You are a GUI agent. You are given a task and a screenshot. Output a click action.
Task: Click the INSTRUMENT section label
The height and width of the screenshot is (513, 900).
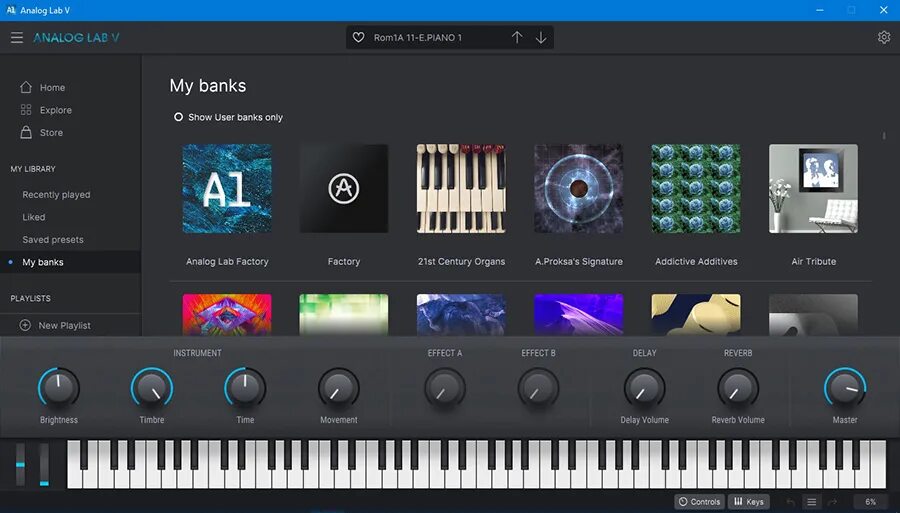[197, 353]
